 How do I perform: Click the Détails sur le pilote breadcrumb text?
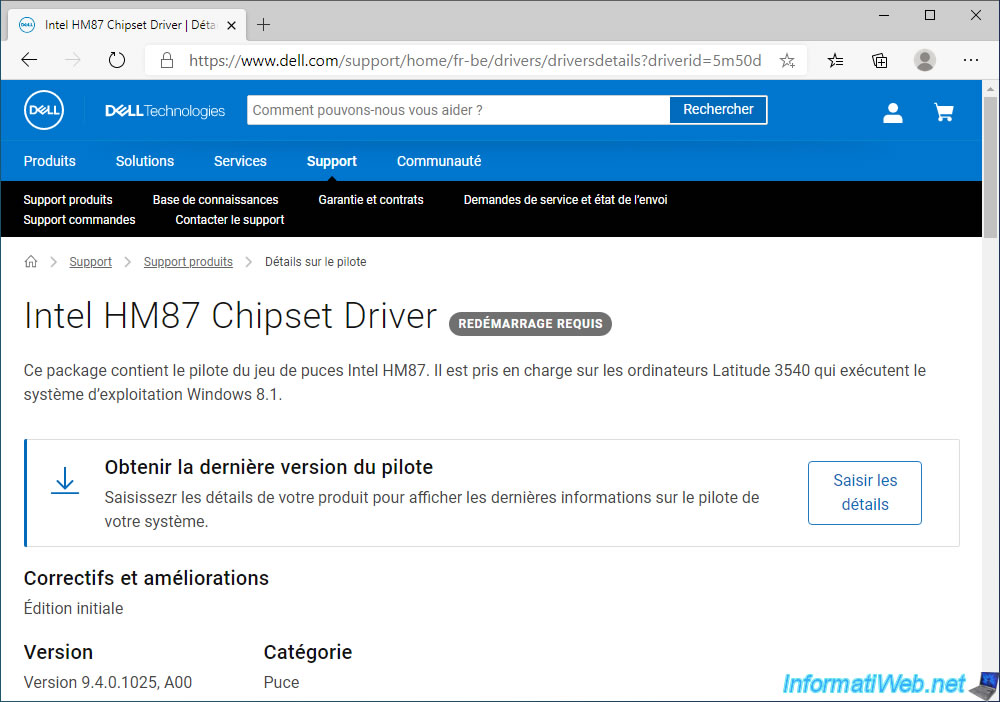(x=316, y=261)
